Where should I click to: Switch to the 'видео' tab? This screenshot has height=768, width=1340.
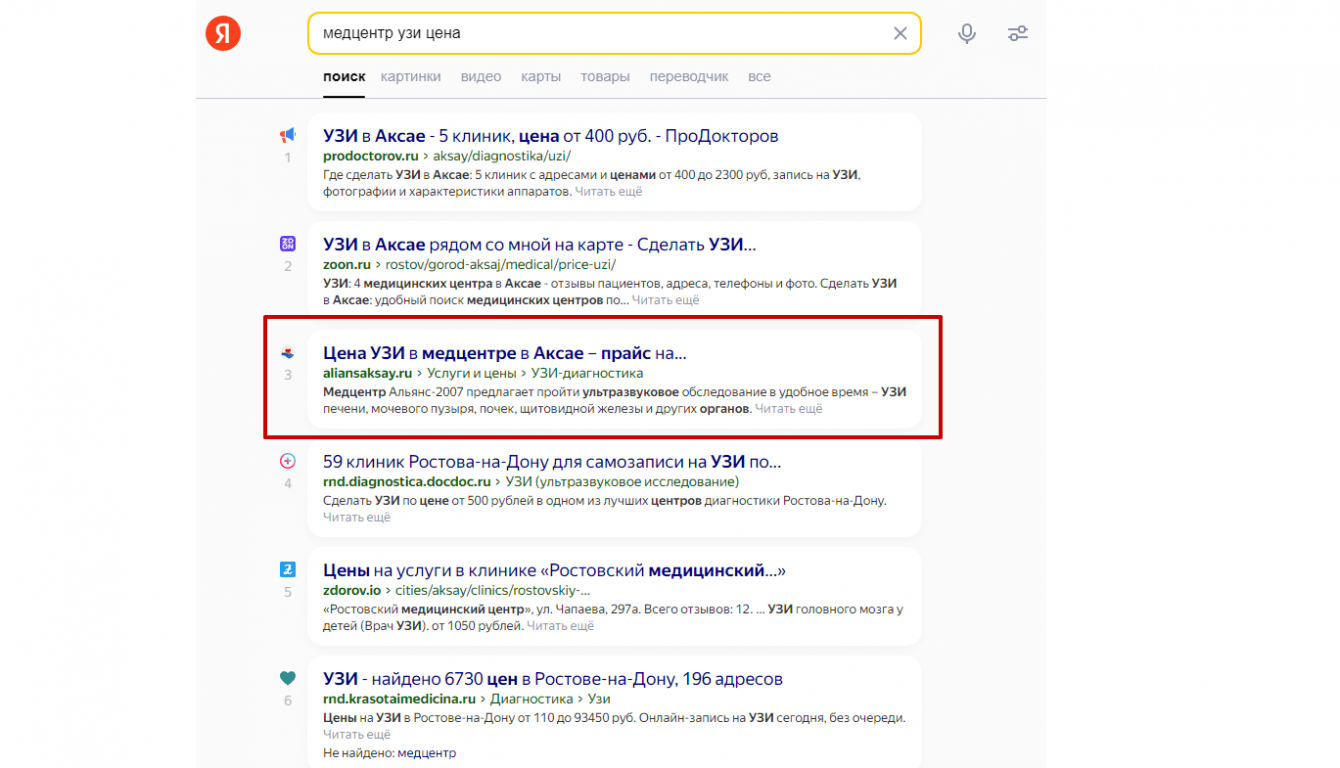pos(481,77)
